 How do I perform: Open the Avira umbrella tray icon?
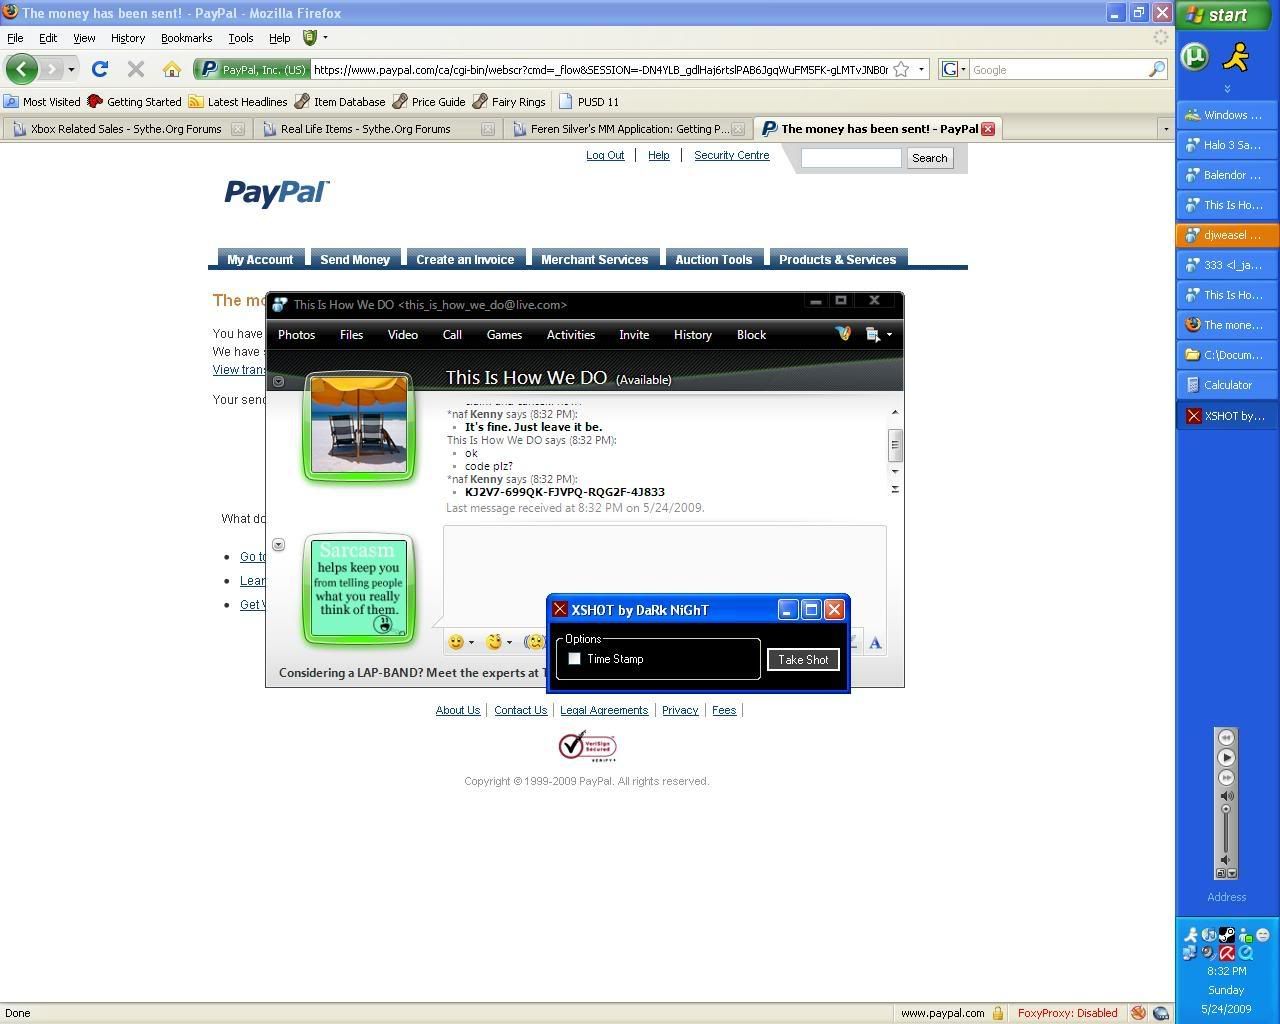(x=1227, y=953)
